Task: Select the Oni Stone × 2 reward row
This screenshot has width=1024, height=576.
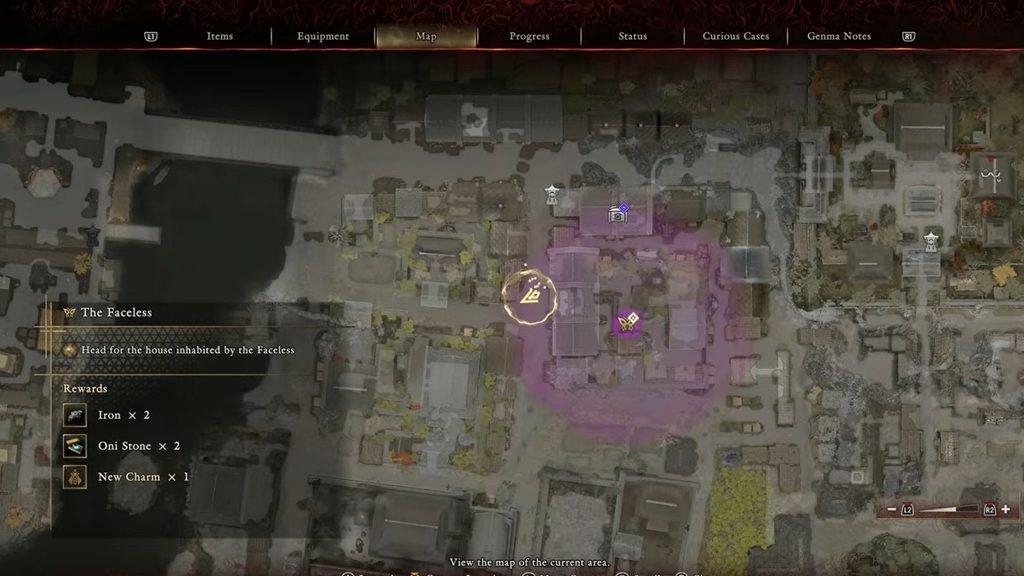Action: [x=121, y=446]
